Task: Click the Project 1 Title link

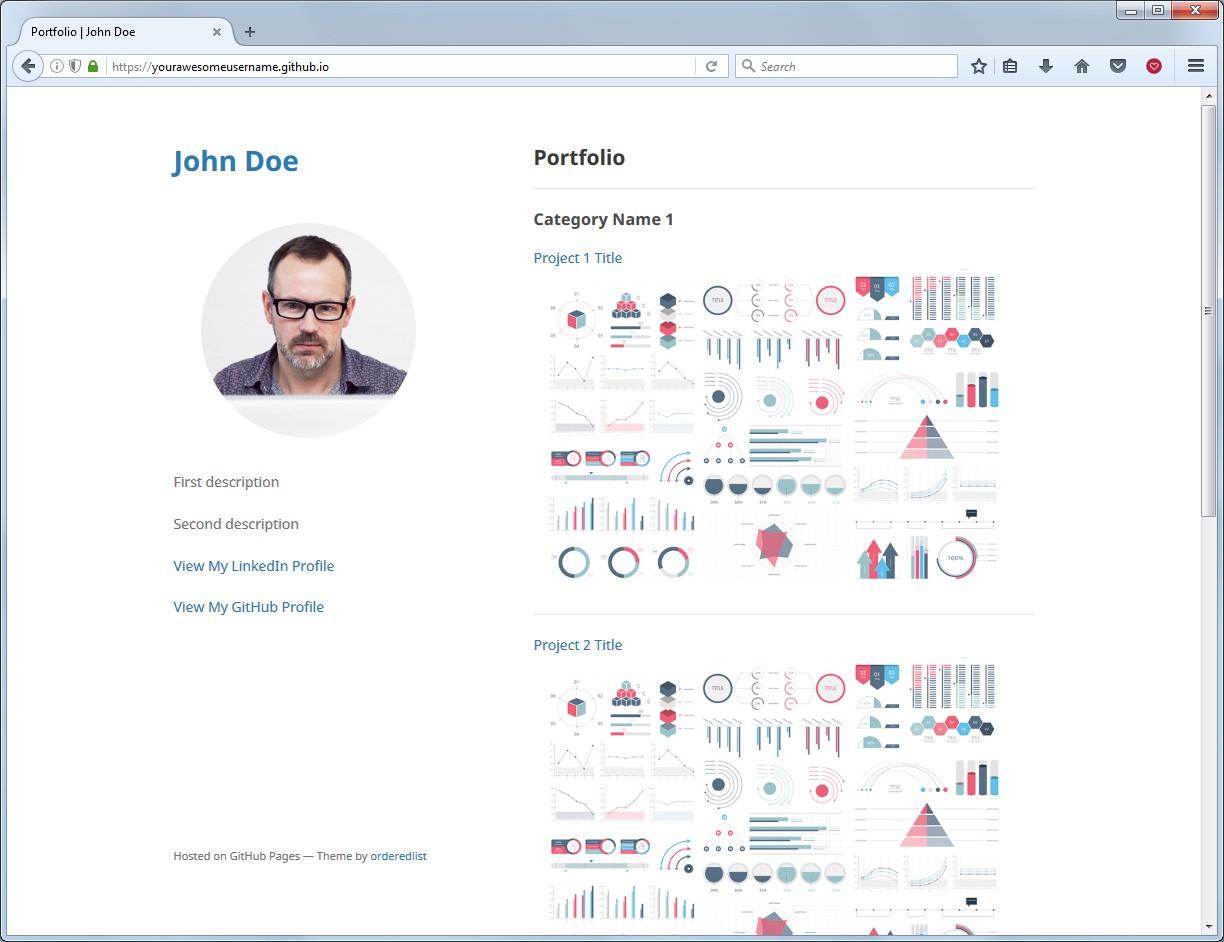Action: [x=578, y=258]
